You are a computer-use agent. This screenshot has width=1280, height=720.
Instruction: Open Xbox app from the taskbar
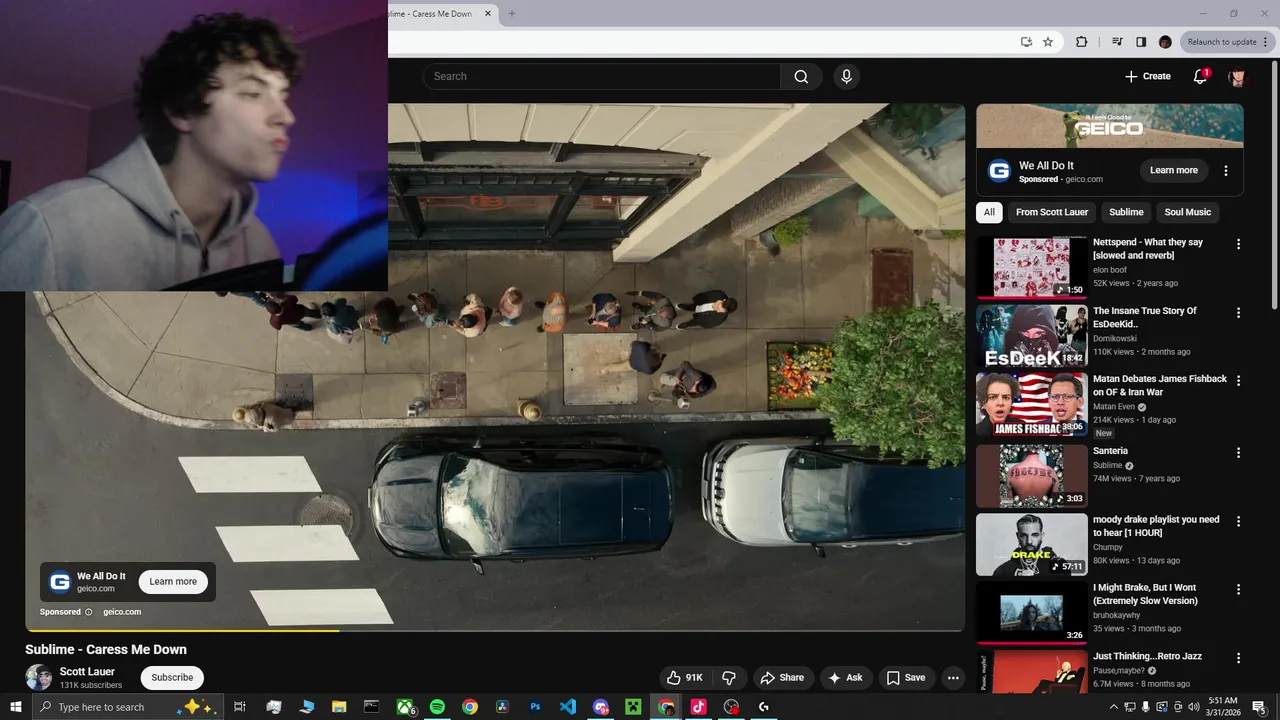coord(405,707)
